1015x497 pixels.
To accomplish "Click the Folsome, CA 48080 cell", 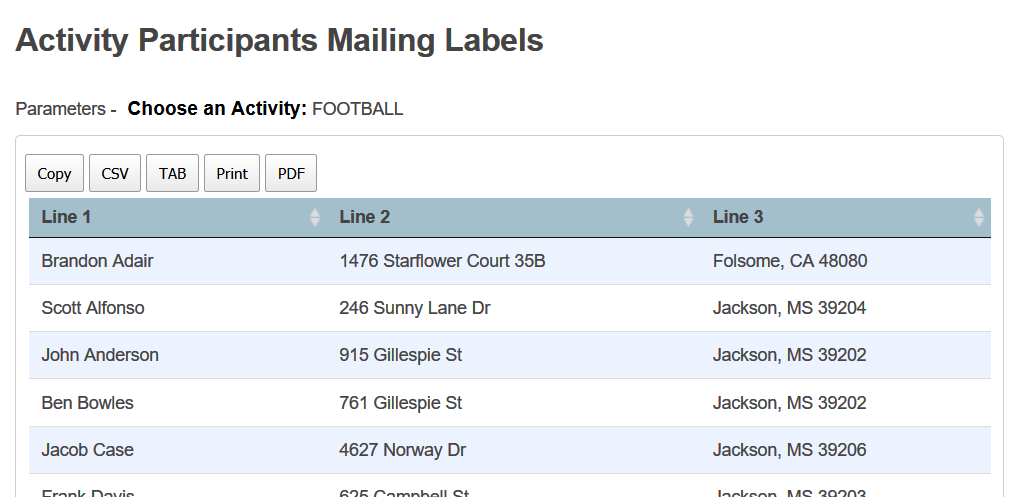I will [790, 261].
